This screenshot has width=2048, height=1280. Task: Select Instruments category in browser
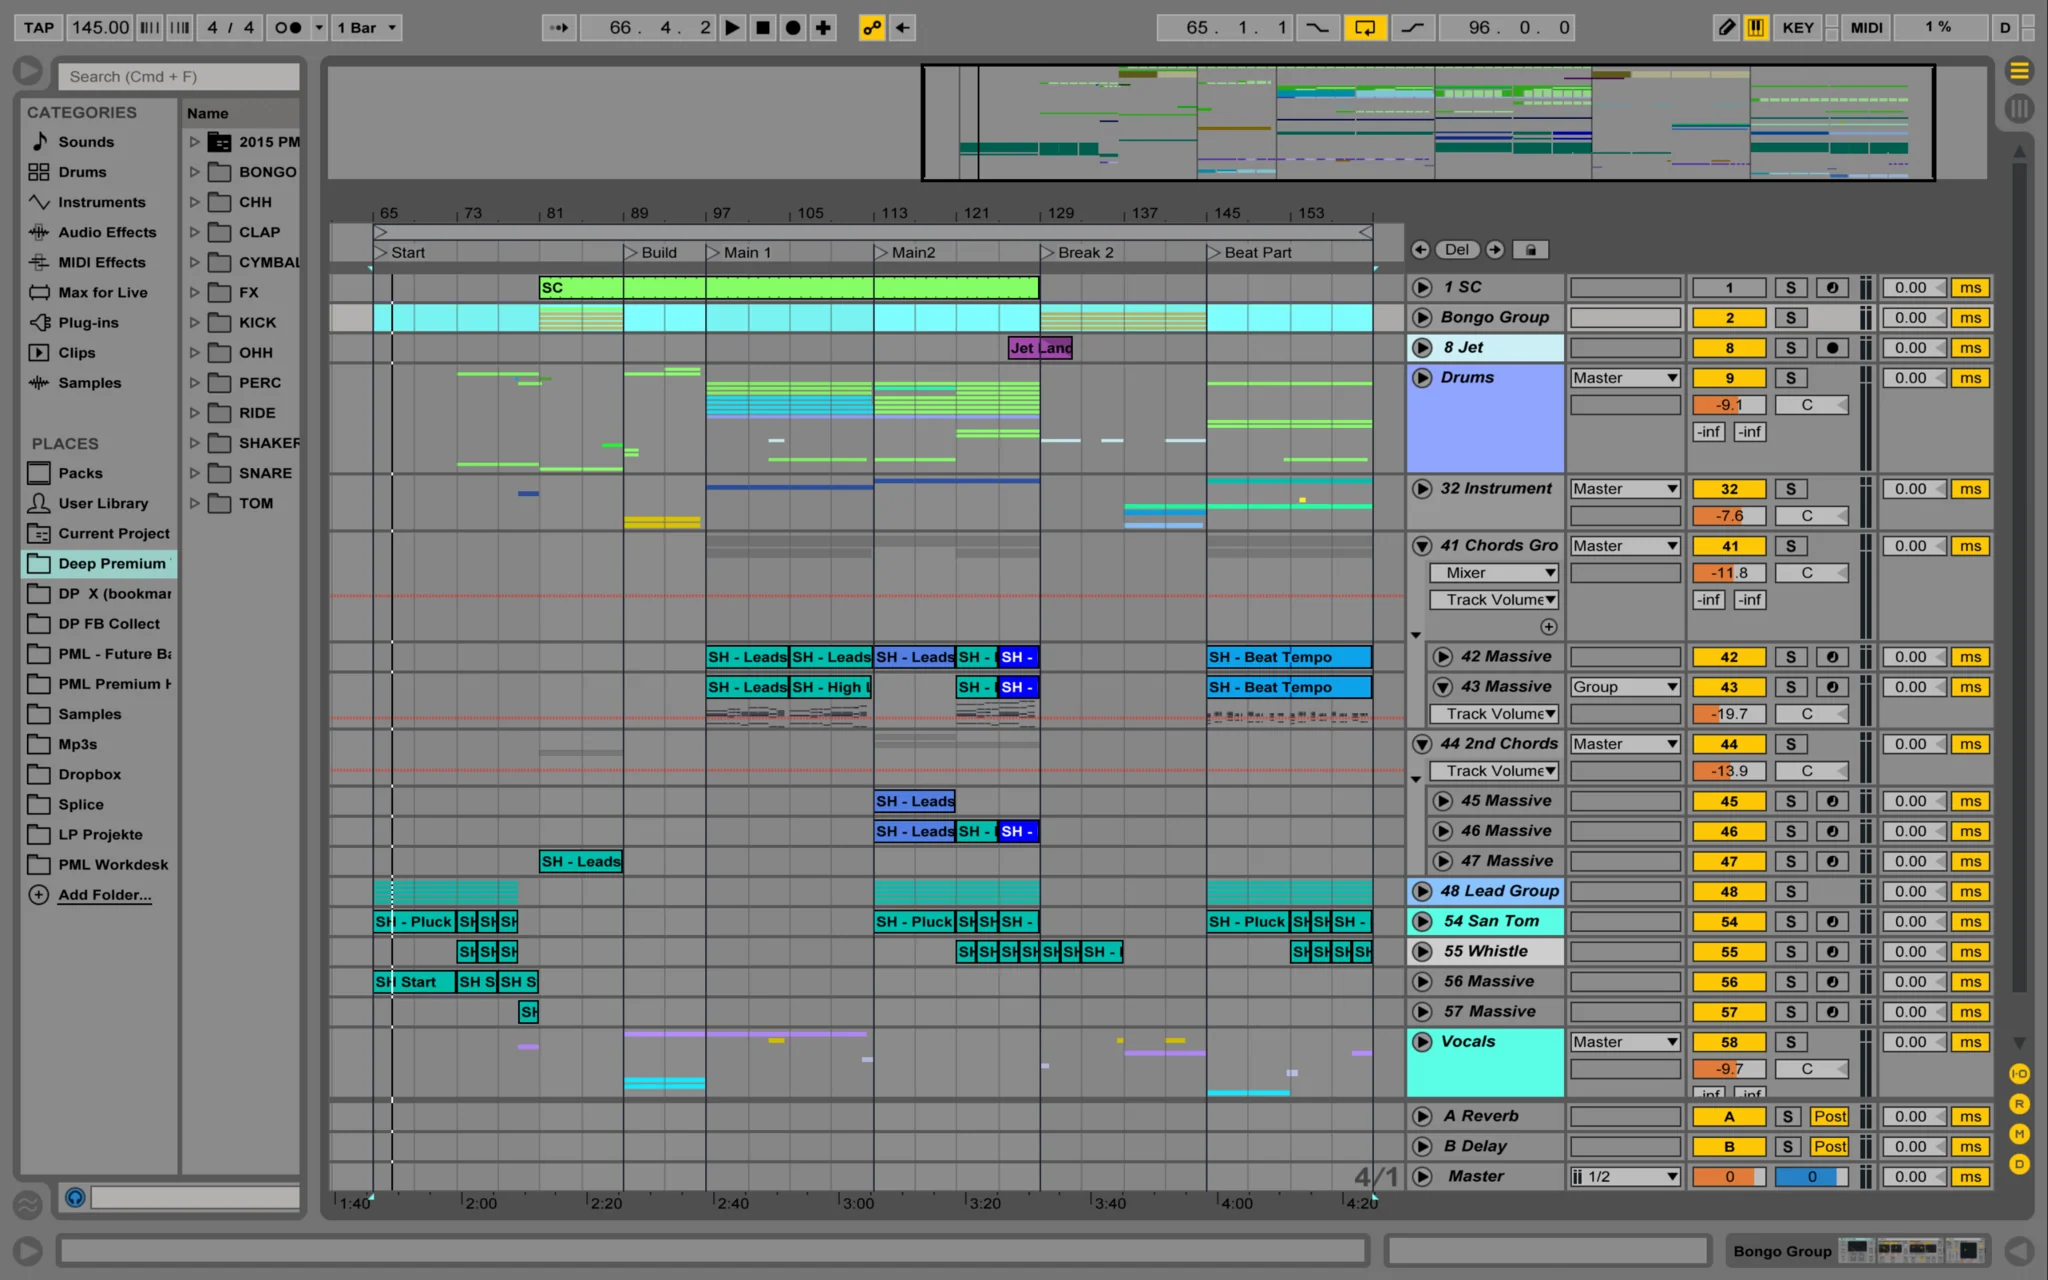(101, 202)
